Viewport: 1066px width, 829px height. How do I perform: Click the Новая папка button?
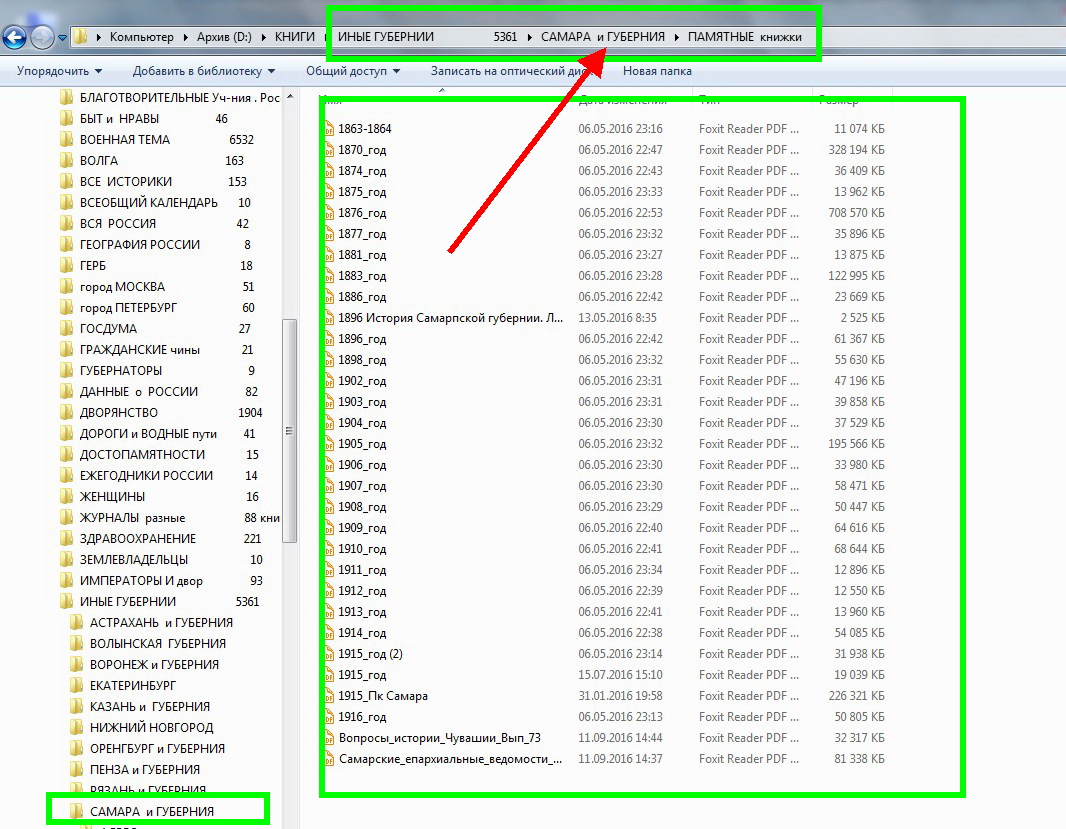657,71
